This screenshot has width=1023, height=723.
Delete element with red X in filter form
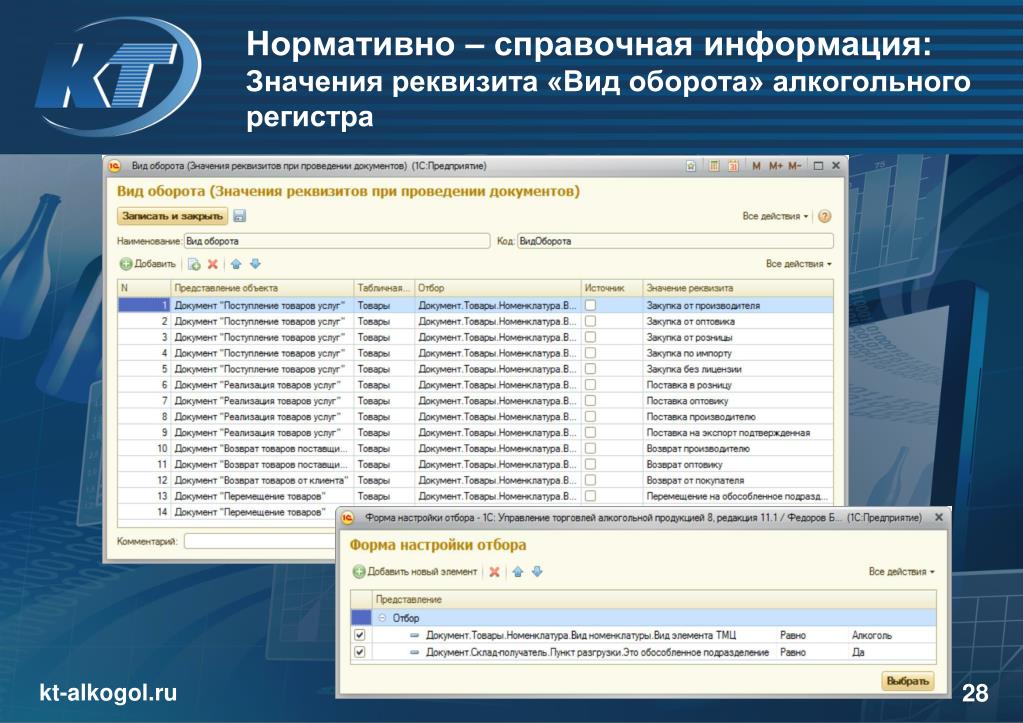(x=495, y=572)
